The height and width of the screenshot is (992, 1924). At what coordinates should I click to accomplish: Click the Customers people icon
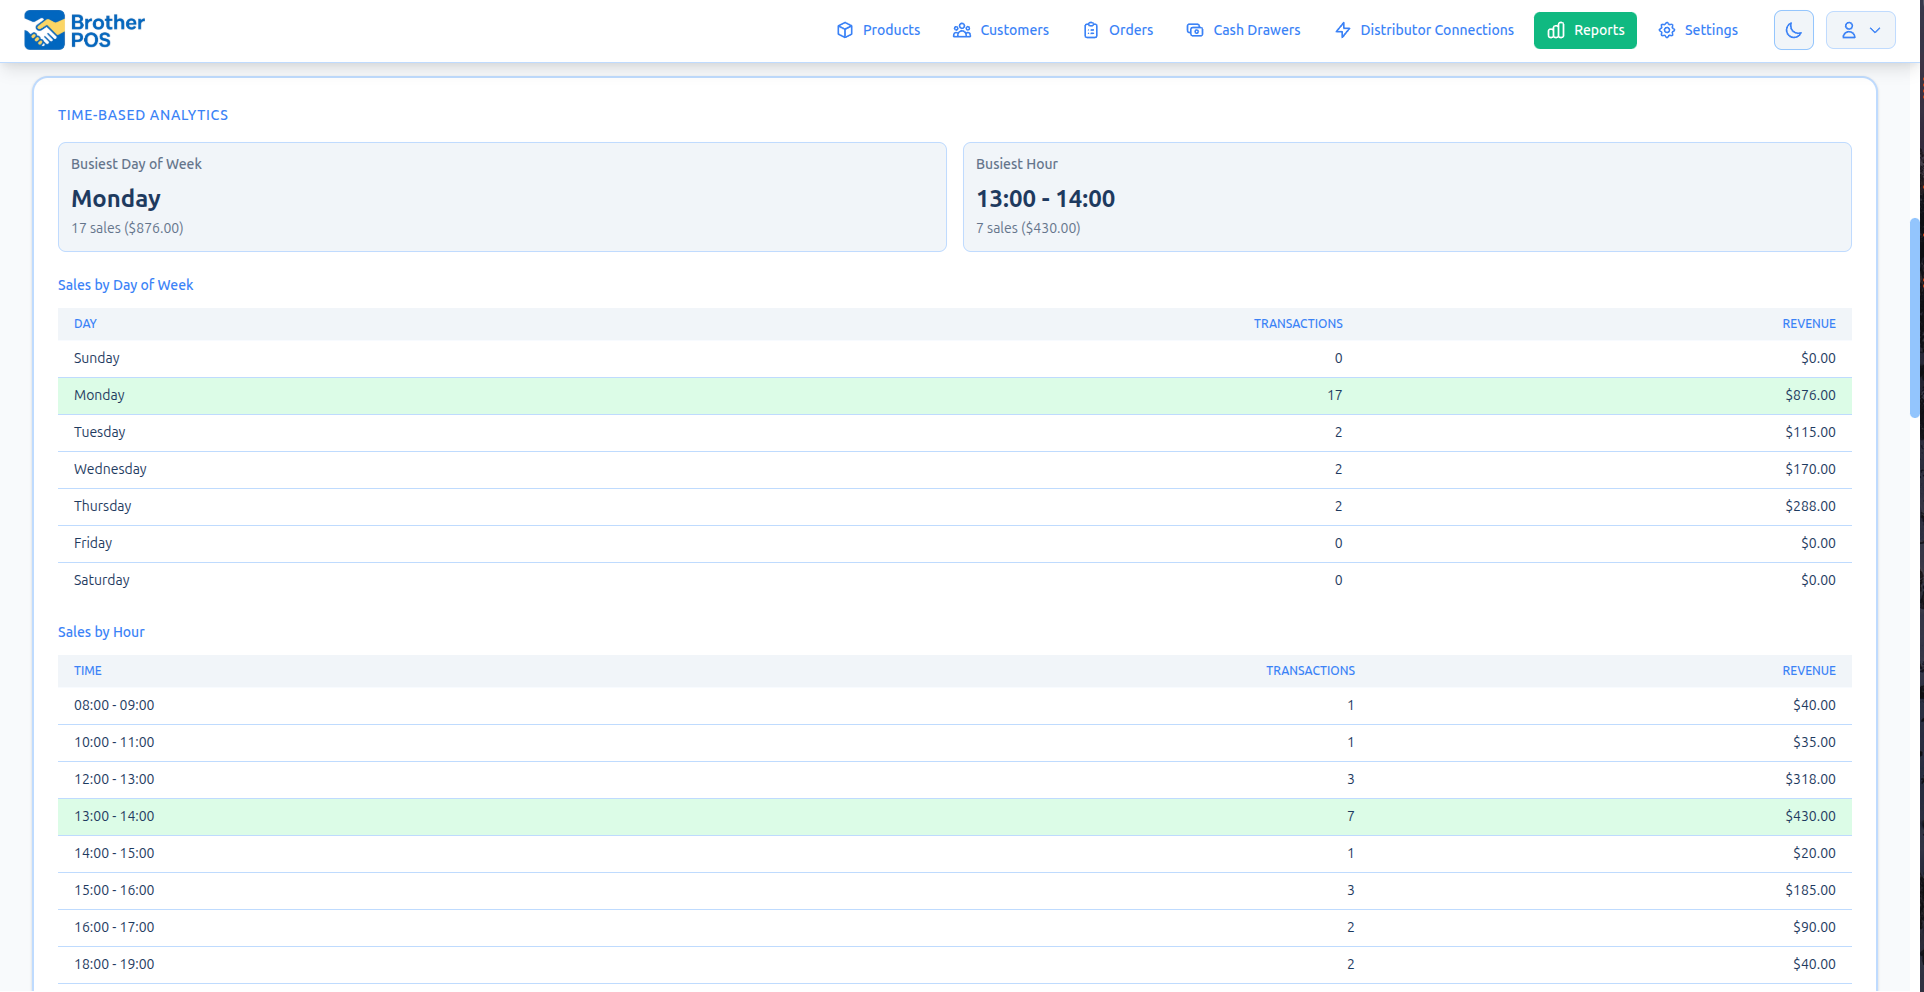(x=961, y=30)
